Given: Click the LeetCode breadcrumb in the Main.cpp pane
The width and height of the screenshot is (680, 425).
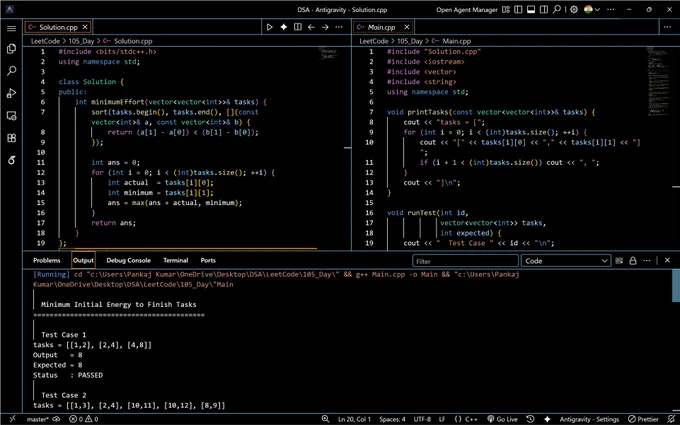Looking at the screenshot, I should (374, 41).
